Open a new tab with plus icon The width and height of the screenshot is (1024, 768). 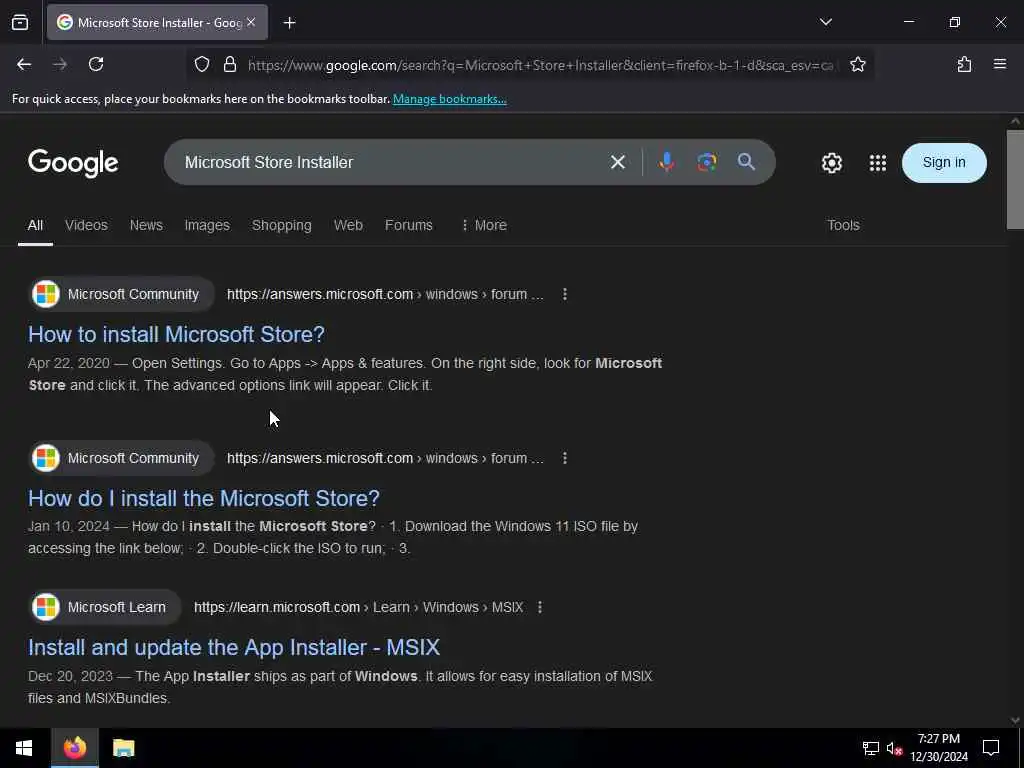pyautogui.click(x=289, y=23)
